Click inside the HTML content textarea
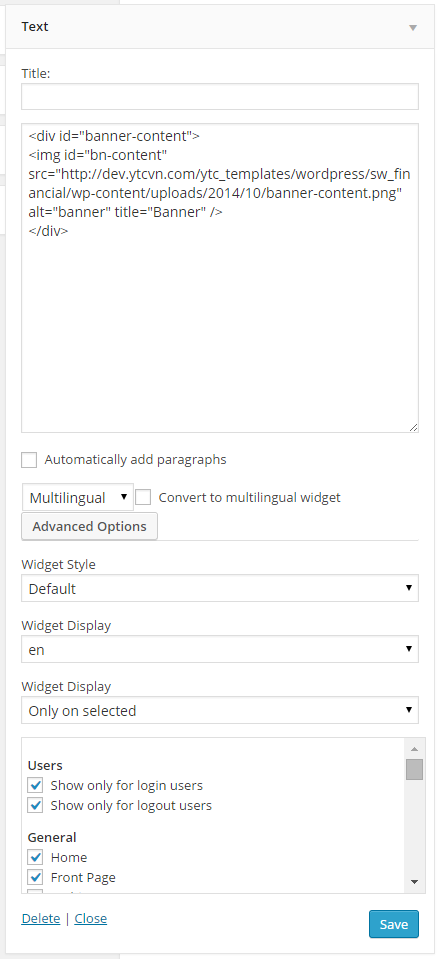Image resolution: width=440 pixels, height=959 pixels. [220, 278]
